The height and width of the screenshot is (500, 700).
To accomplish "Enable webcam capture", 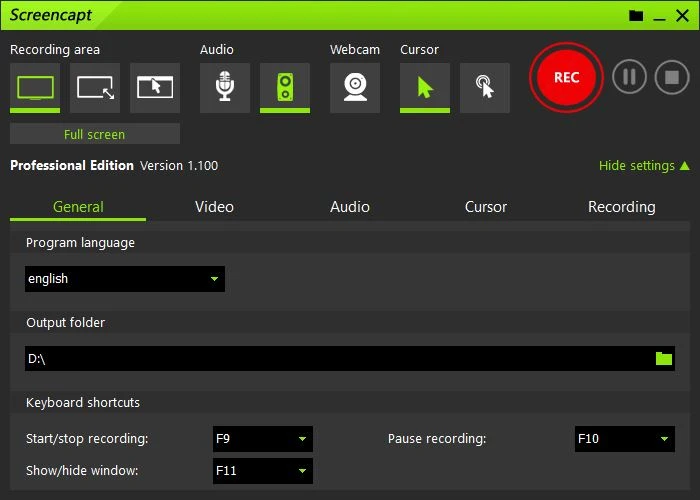I will coord(355,87).
